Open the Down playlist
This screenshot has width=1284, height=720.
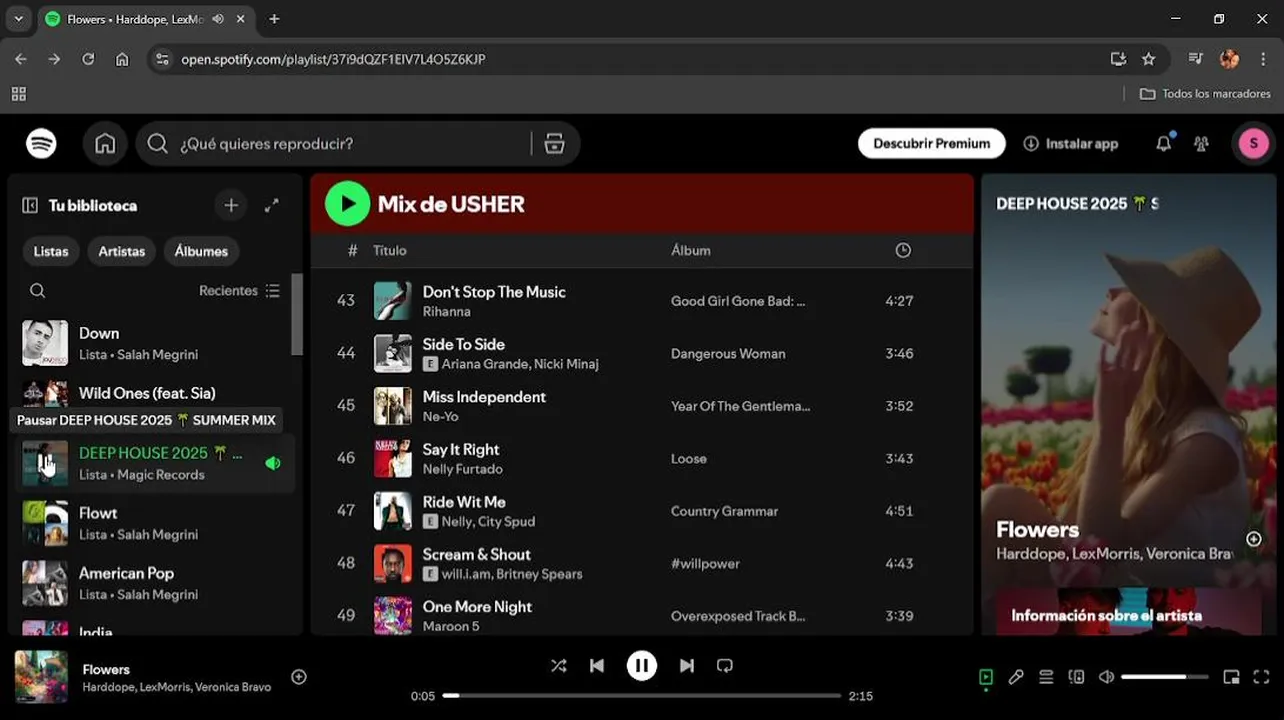tap(155, 343)
